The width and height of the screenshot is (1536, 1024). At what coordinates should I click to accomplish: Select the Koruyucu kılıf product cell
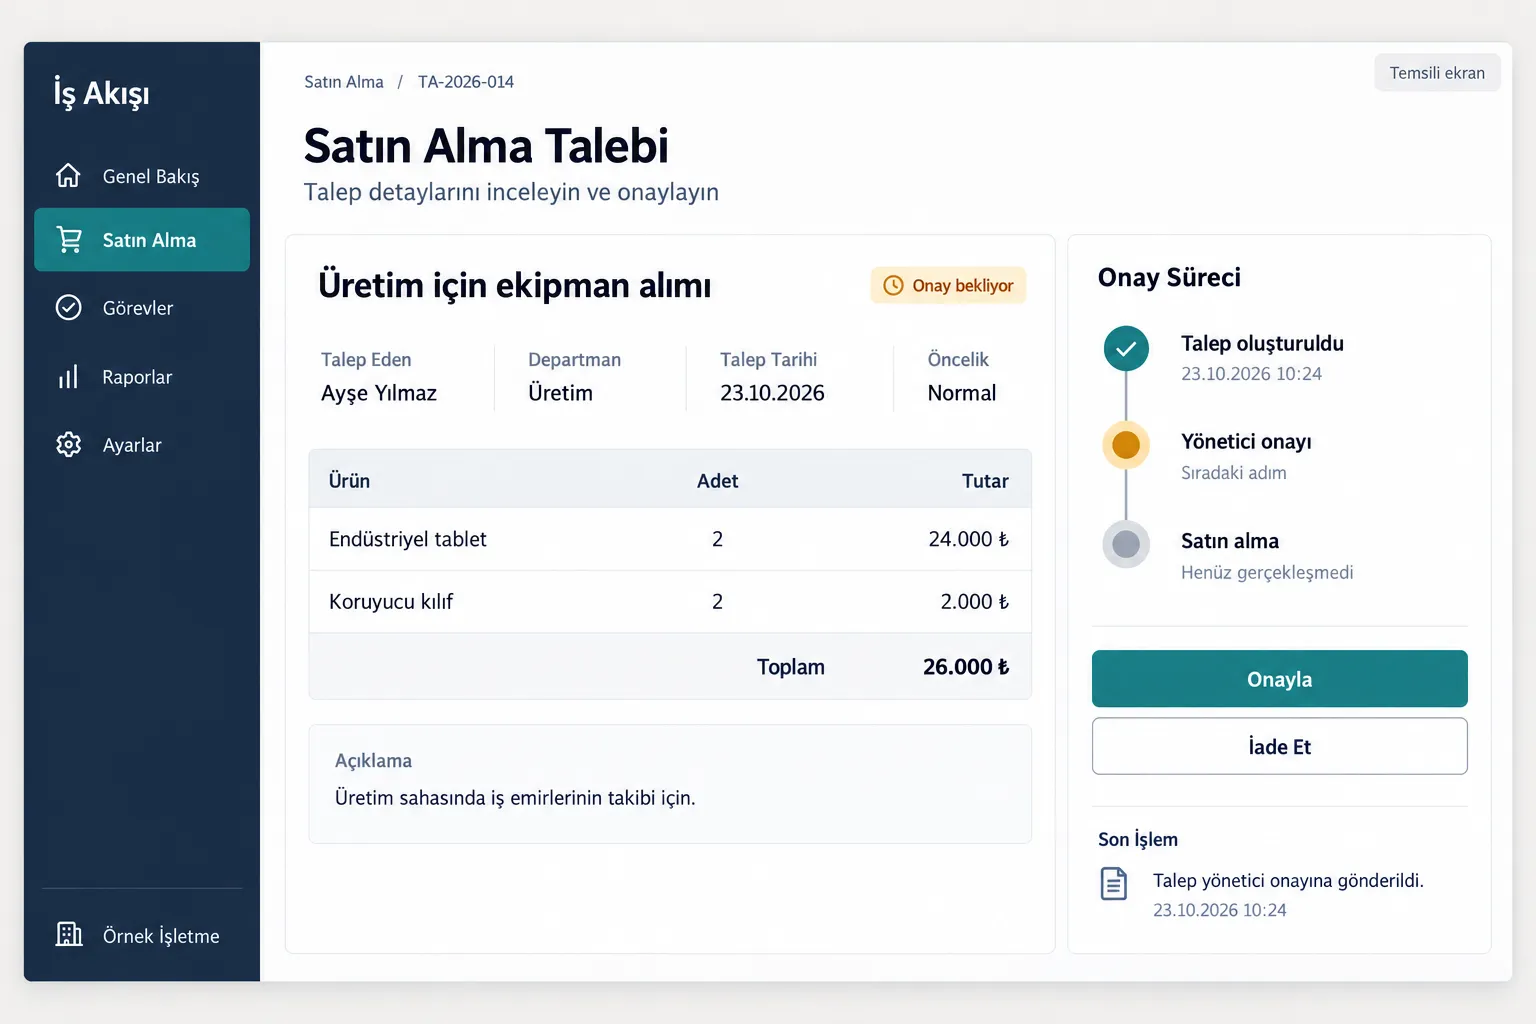(x=391, y=601)
